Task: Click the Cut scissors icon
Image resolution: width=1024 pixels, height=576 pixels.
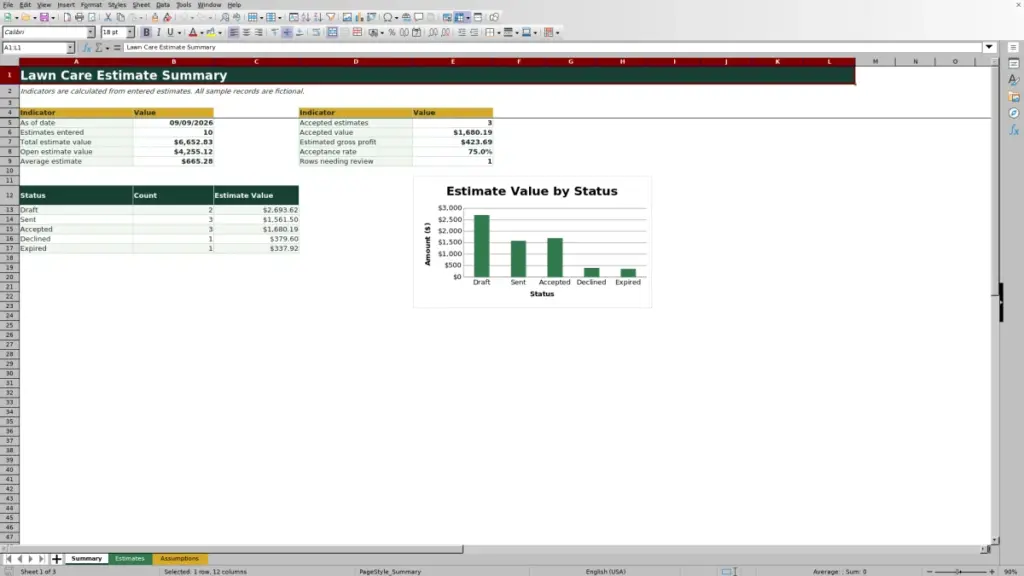Action: click(108, 17)
